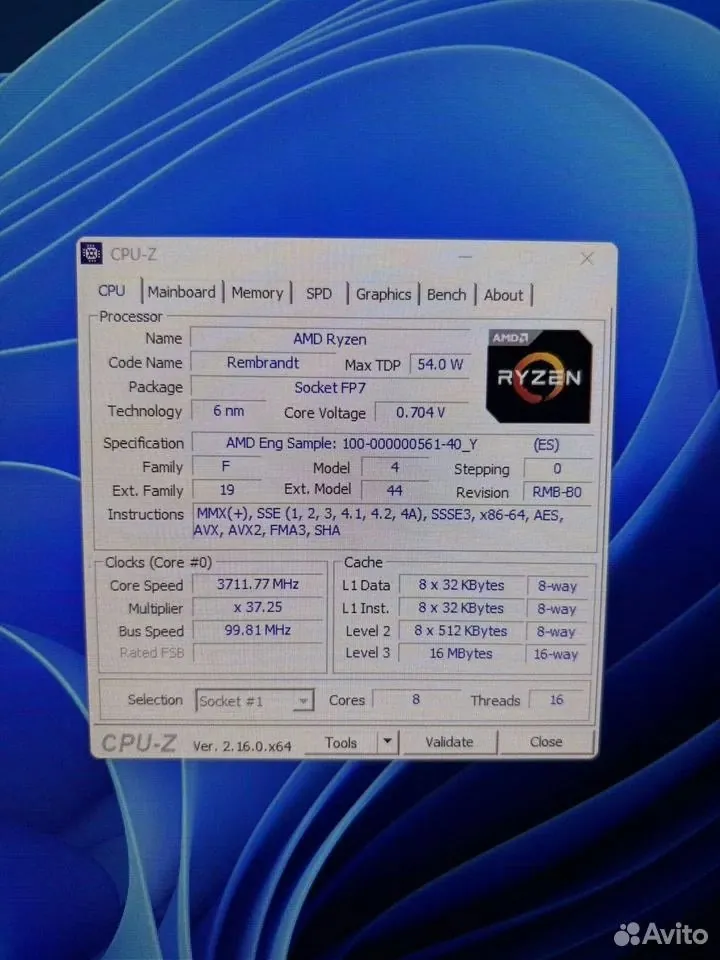The image size is (720, 960).
Task: Open the Mainboard tab
Action: pyautogui.click(x=182, y=292)
